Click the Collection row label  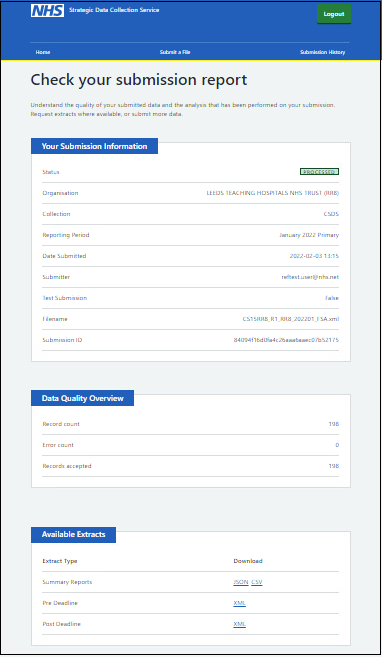56,214
